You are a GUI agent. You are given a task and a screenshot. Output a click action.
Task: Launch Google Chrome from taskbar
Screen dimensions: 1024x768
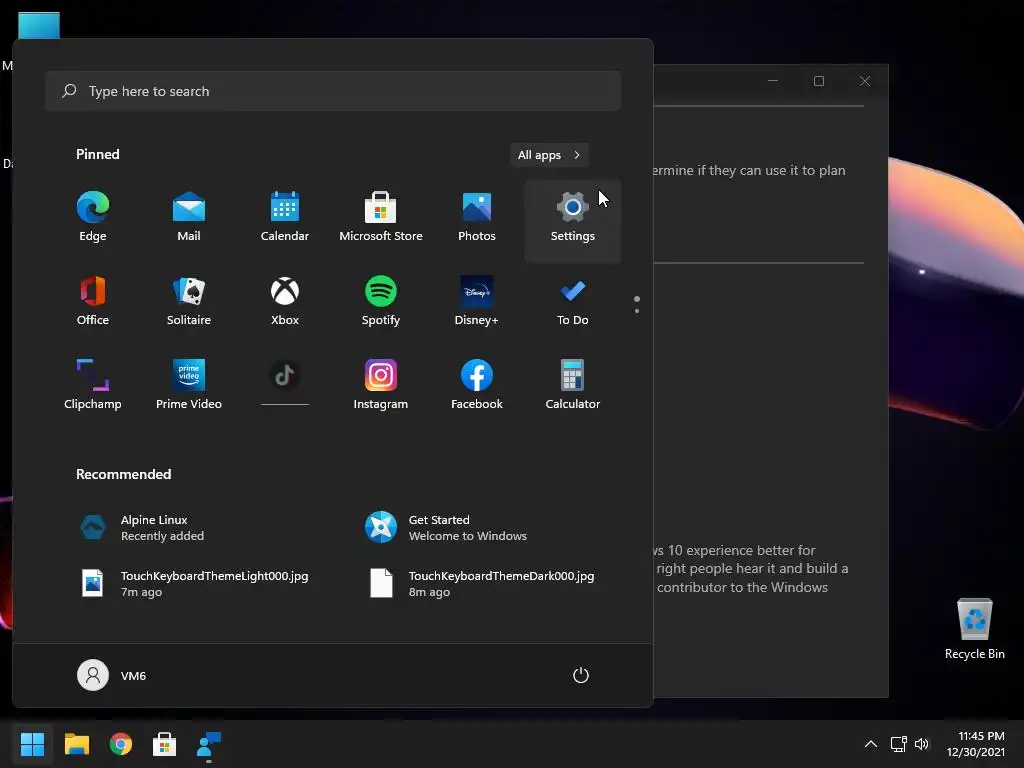click(x=121, y=744)
